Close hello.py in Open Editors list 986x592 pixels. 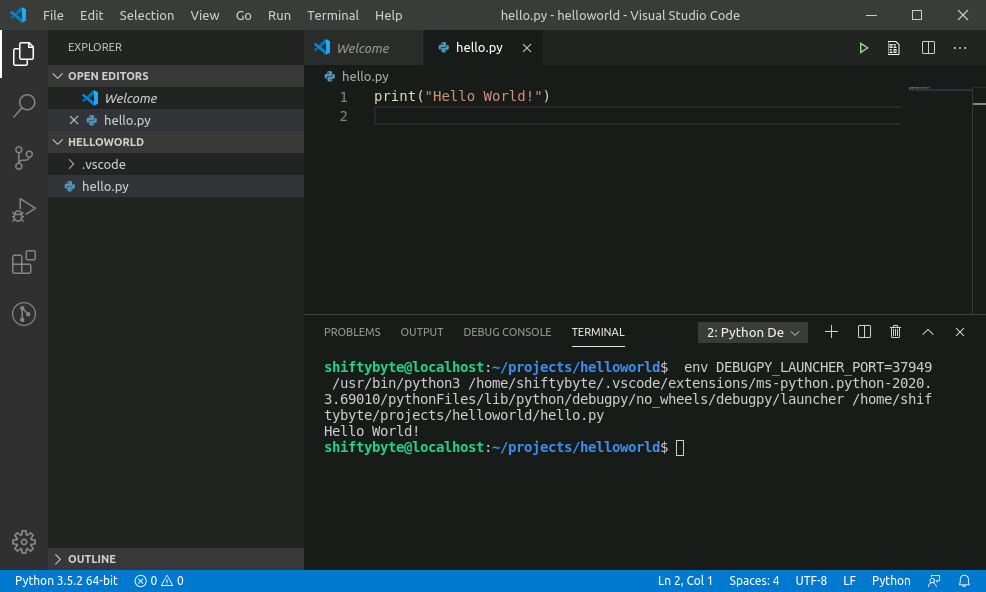[x=74, y=120]
